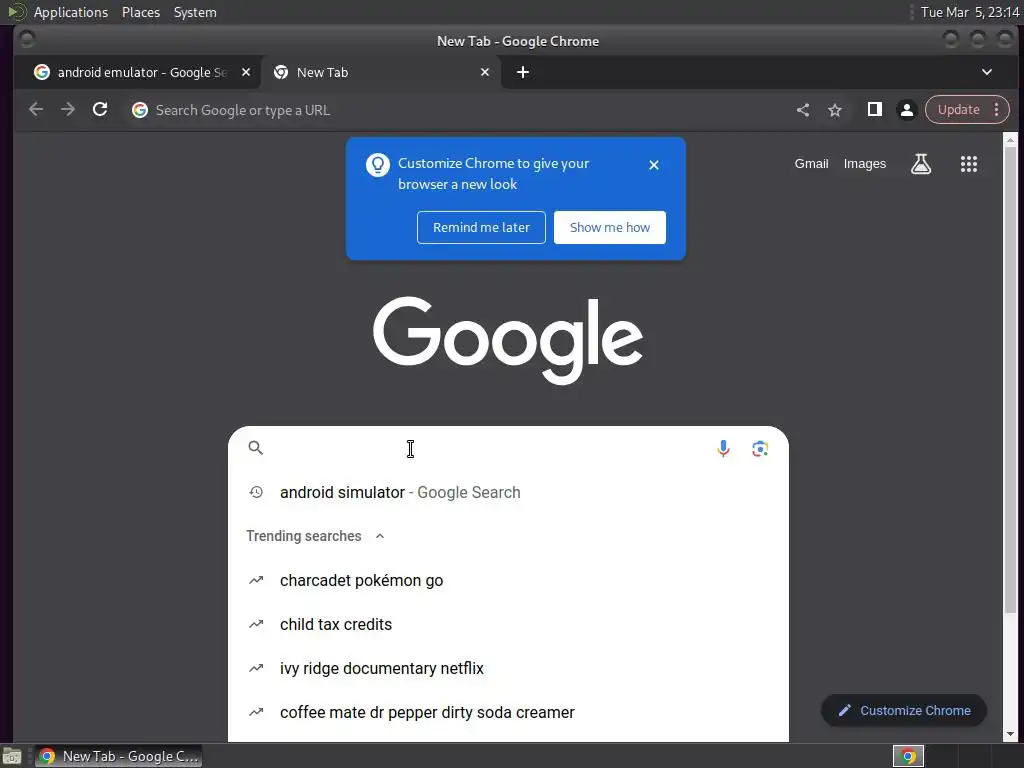
Task: Go back with the browser back arrow
Action: coord(36,110)
